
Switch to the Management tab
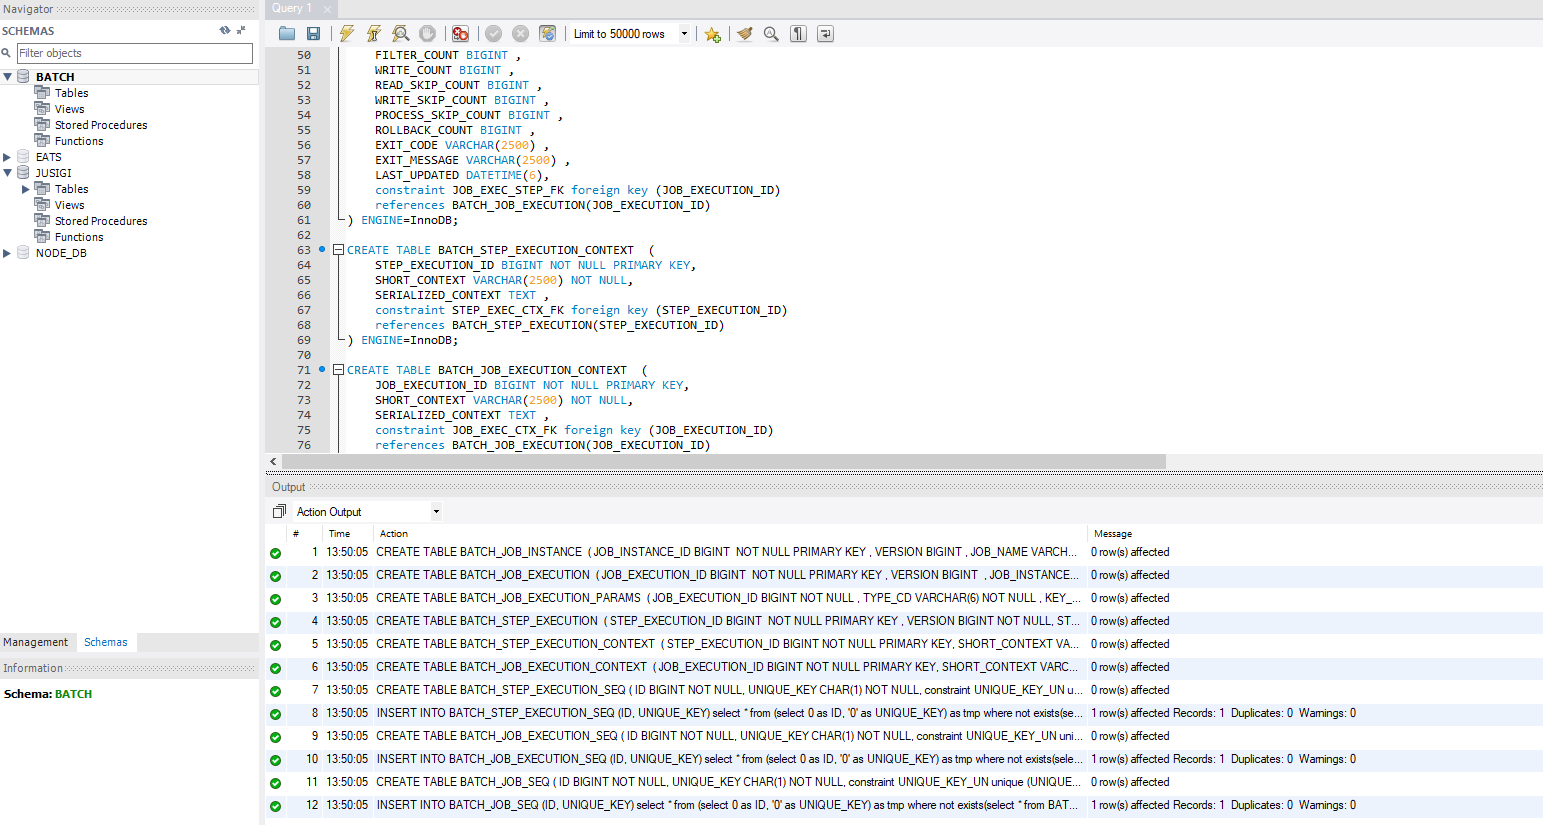tap(36, 642)
